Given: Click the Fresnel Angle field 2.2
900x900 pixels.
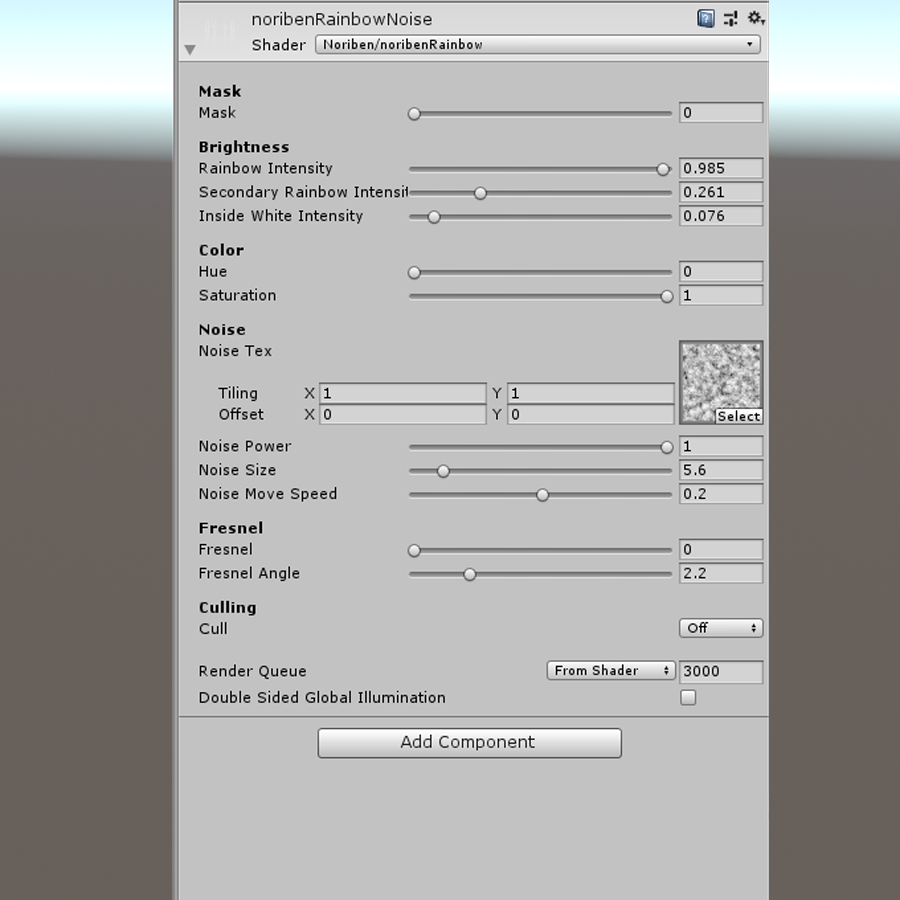Looking at the screenshot, I should [721, 573].
